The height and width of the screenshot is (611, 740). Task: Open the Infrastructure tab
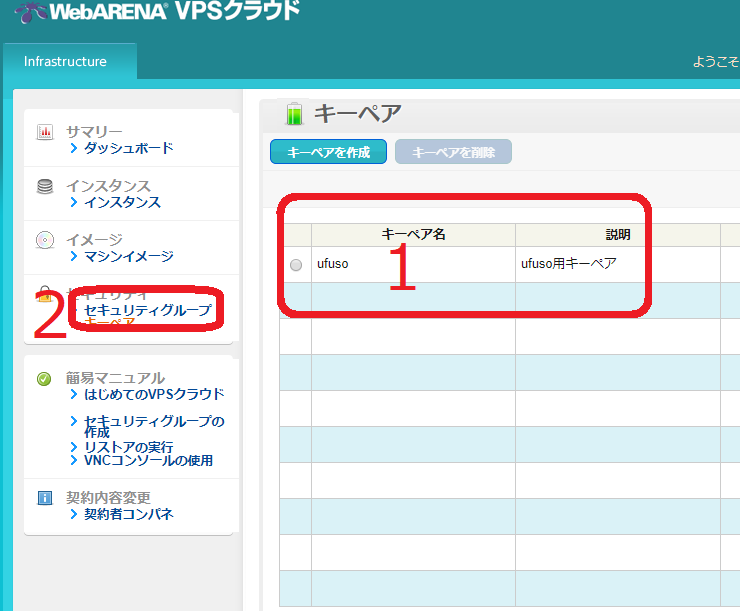click(66, 61)
